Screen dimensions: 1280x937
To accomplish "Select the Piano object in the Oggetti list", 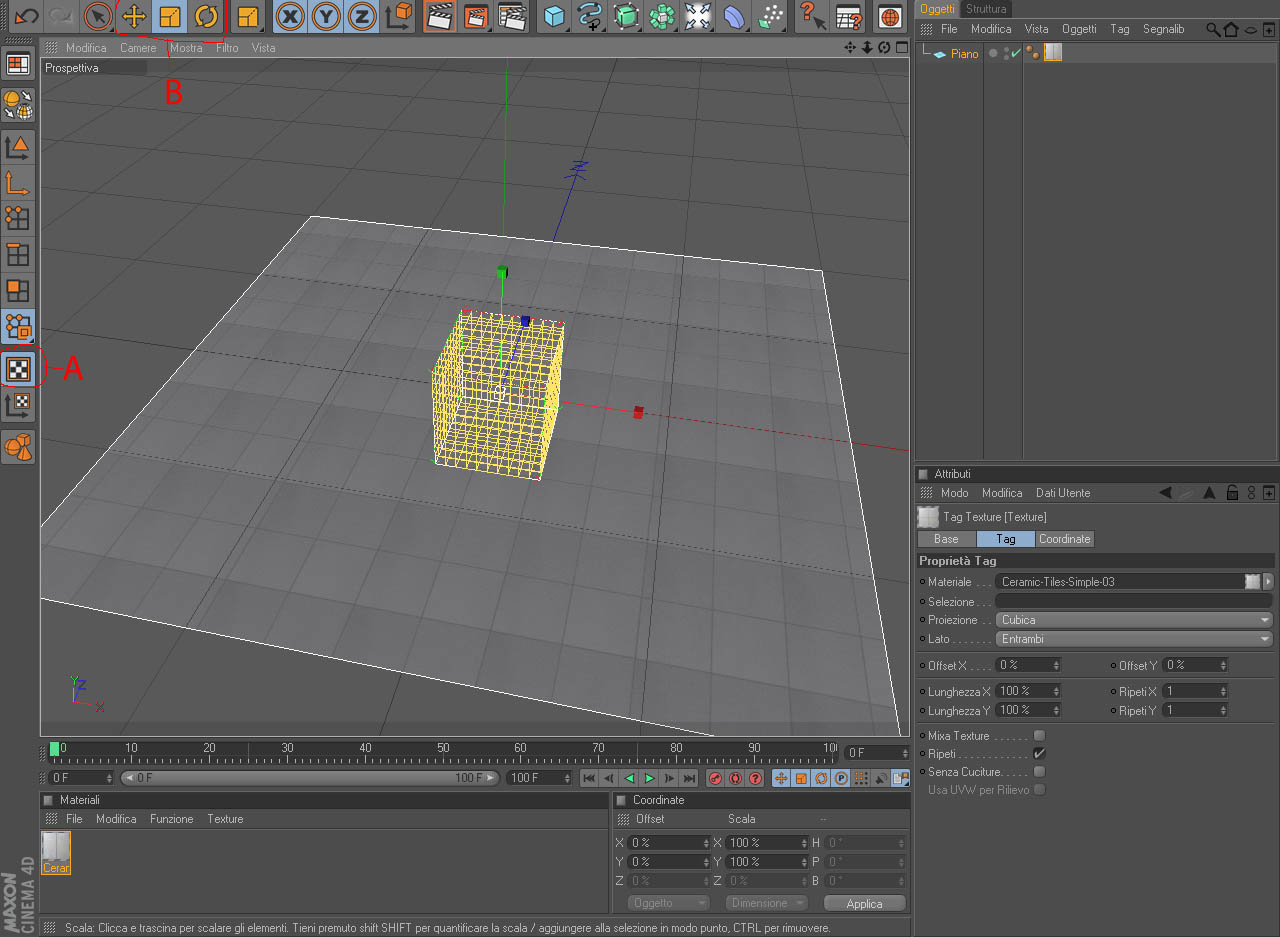I will 964,54.
